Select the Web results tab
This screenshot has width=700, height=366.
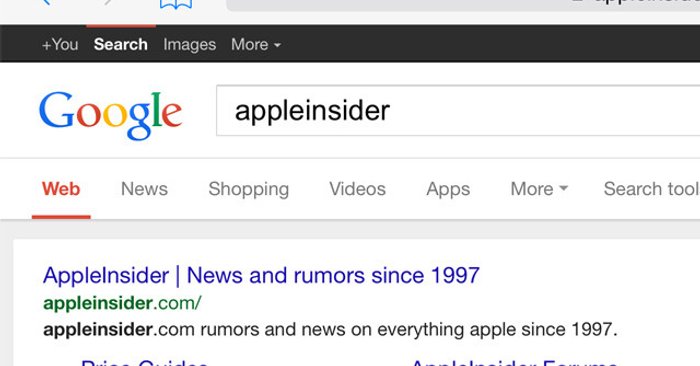(x=61, y=189)
